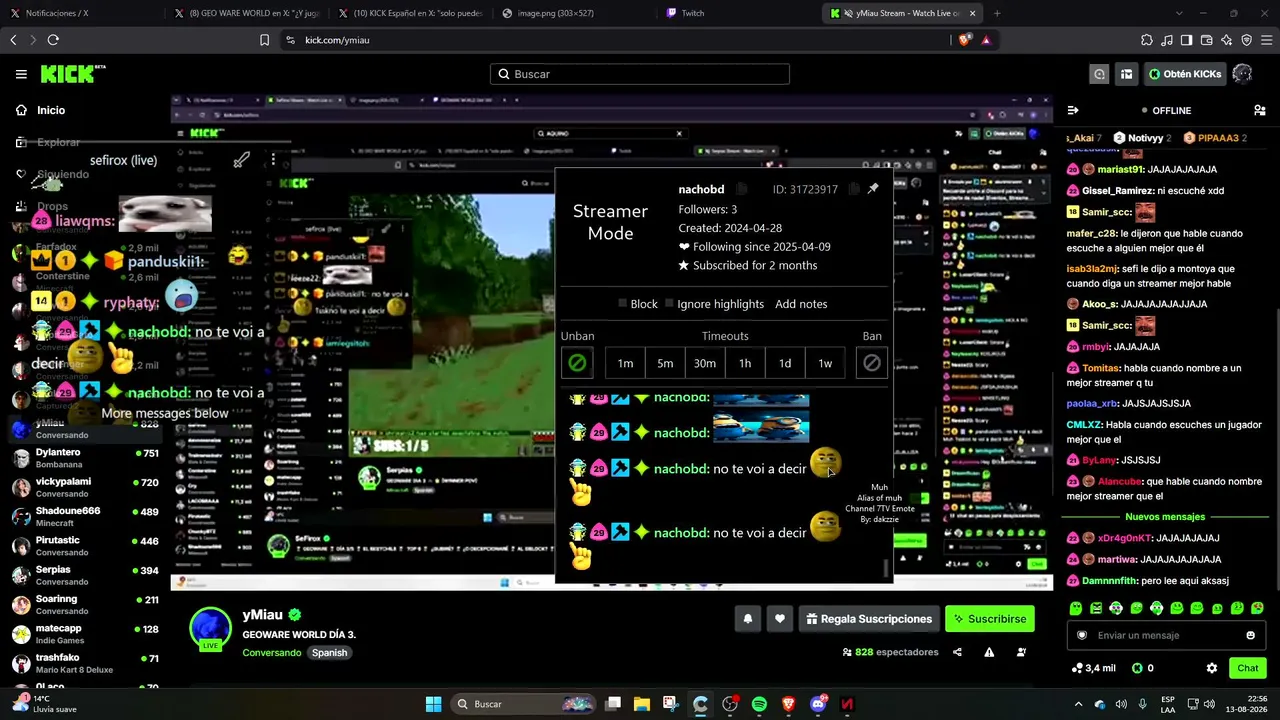The height and width of the screenshot is (720, 1280).
Task: Switch to the KICK Español en X tab
Action: (x=410, y=13)
